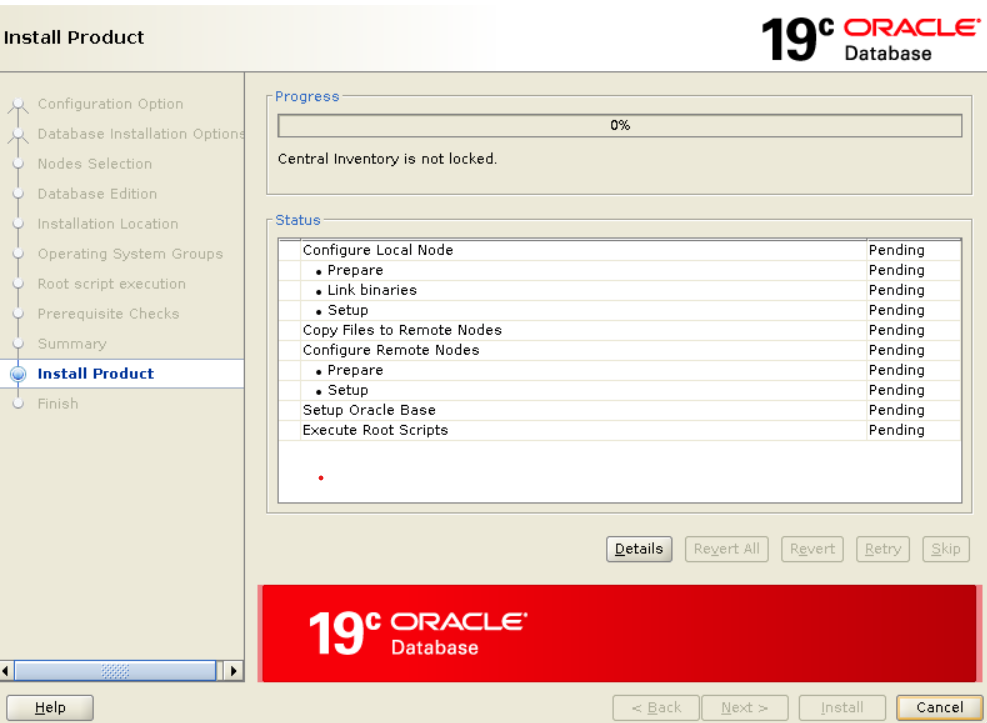Click the Central Inventory is not locked message
Screen dimensions: 987x723
[x=387, y=159]
